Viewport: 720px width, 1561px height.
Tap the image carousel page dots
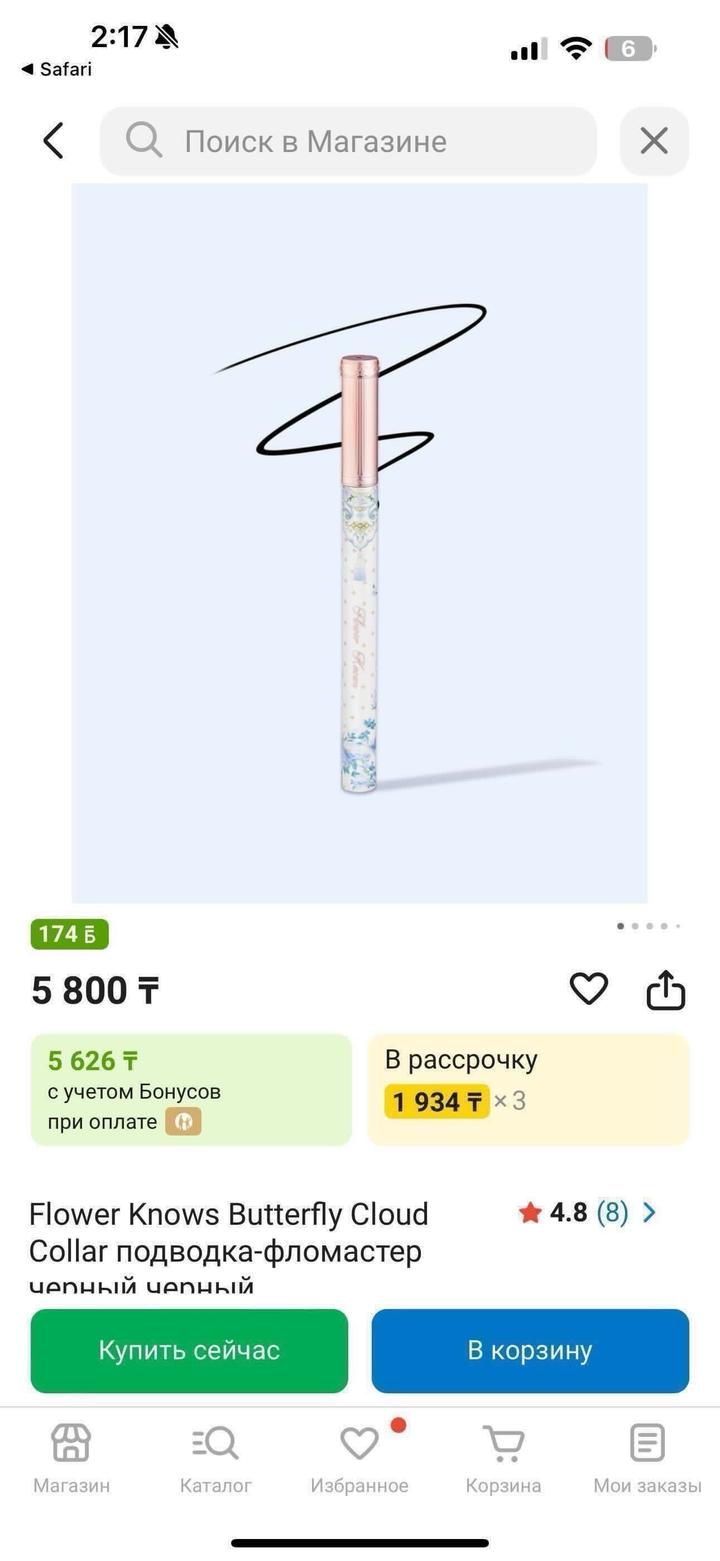649,926
